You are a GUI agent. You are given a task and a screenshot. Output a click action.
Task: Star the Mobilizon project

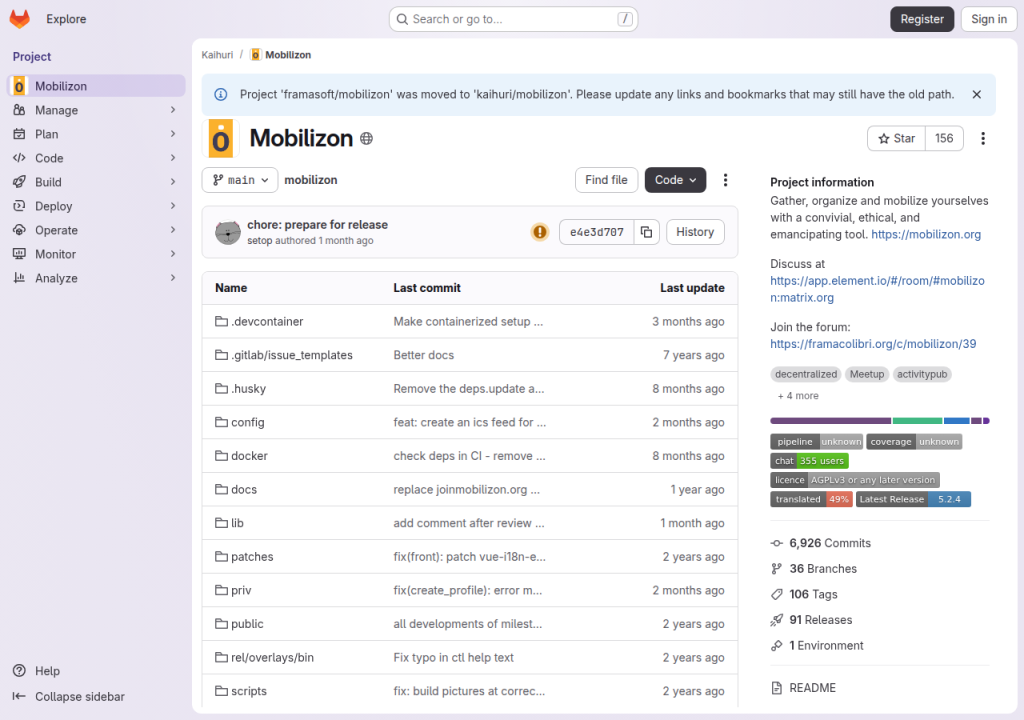pyautogui.click(x=897, y=139)
